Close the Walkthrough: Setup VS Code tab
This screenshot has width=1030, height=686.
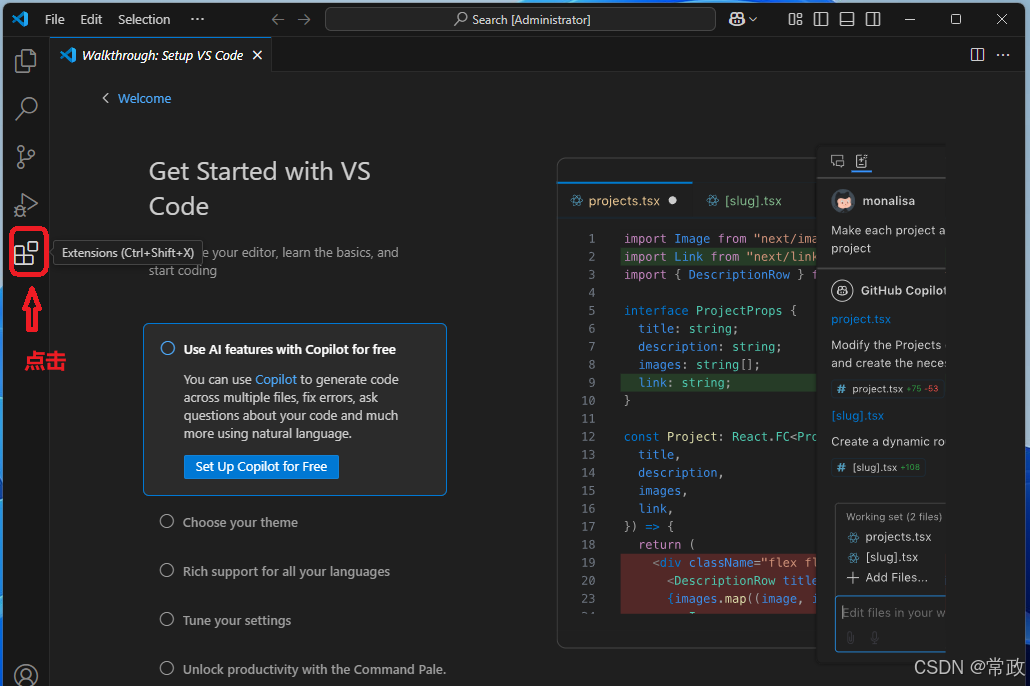pyautogui.click(x=258, y=55)
